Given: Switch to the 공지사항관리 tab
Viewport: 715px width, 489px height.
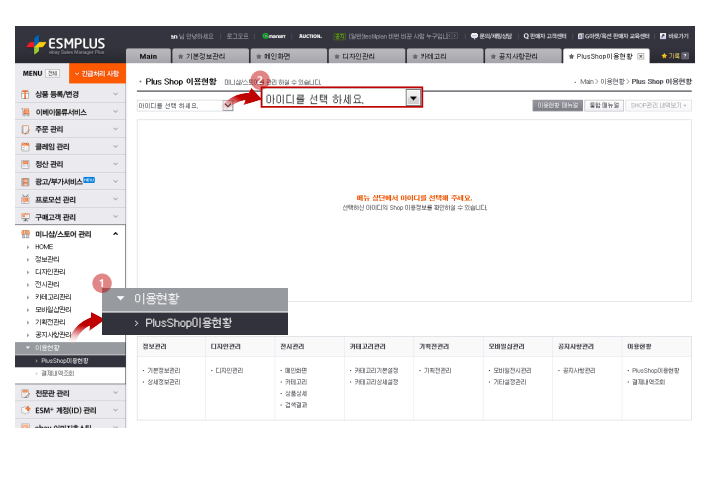Looking at the screenshot, I should click(523, 56).
